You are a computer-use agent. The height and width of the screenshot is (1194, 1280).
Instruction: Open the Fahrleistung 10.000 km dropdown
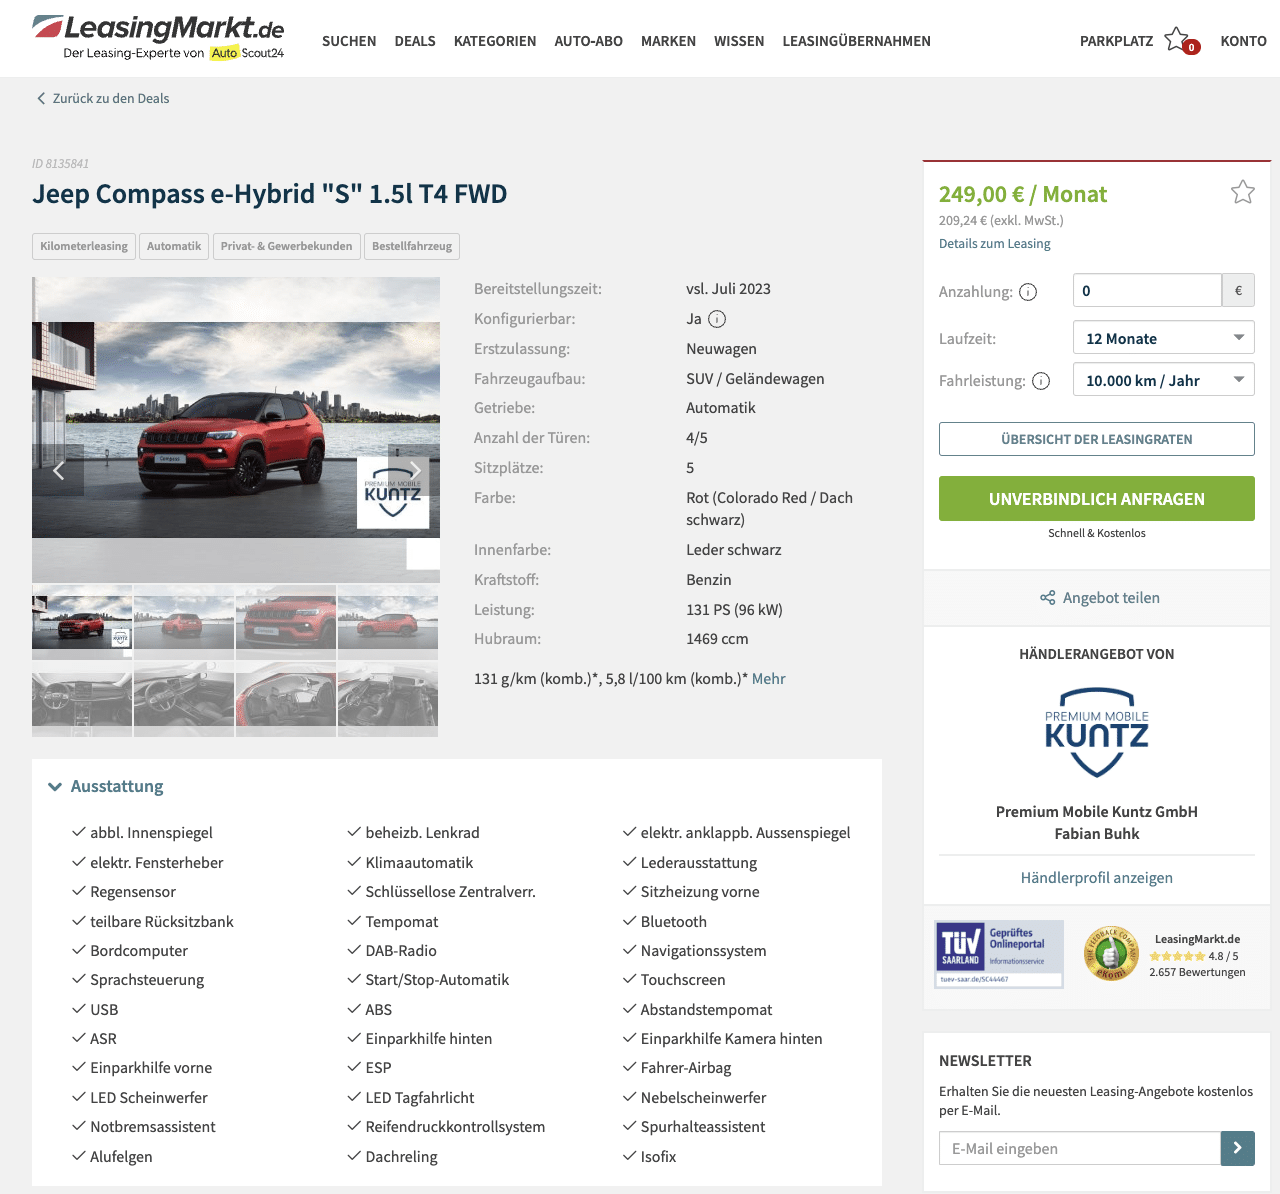click(1163, 380)
